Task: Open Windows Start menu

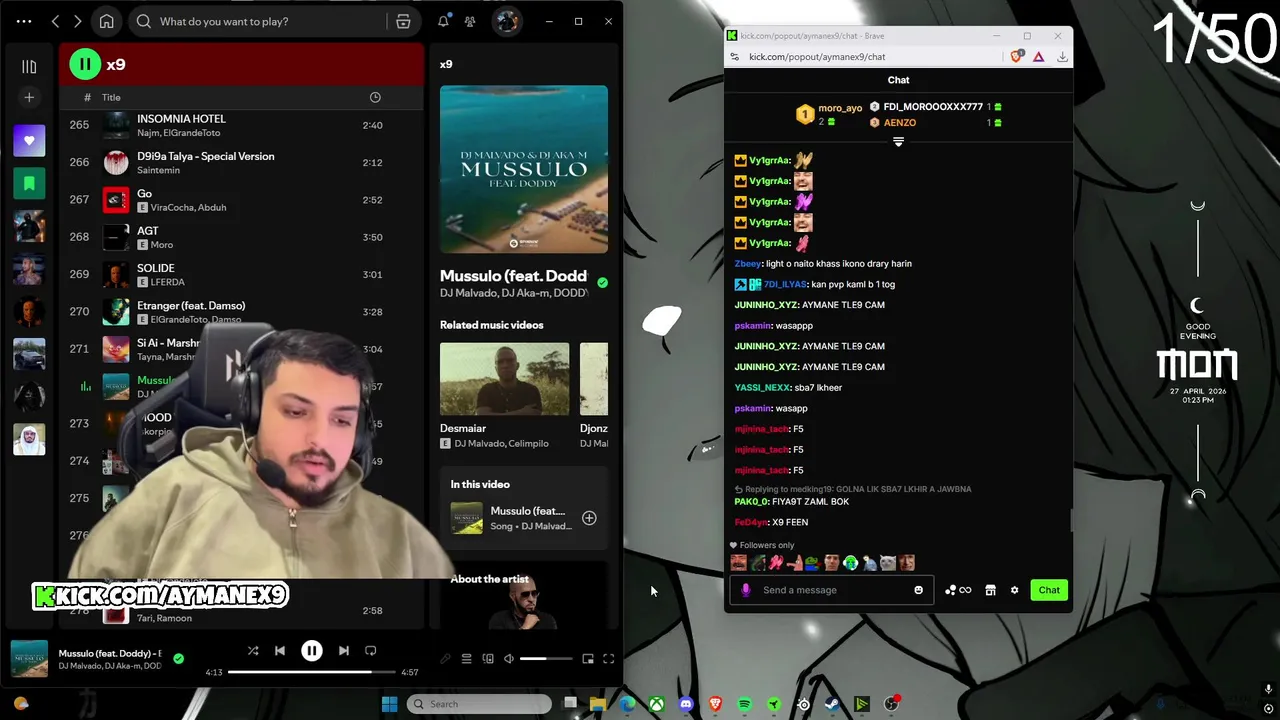Action: coord(389,704)
